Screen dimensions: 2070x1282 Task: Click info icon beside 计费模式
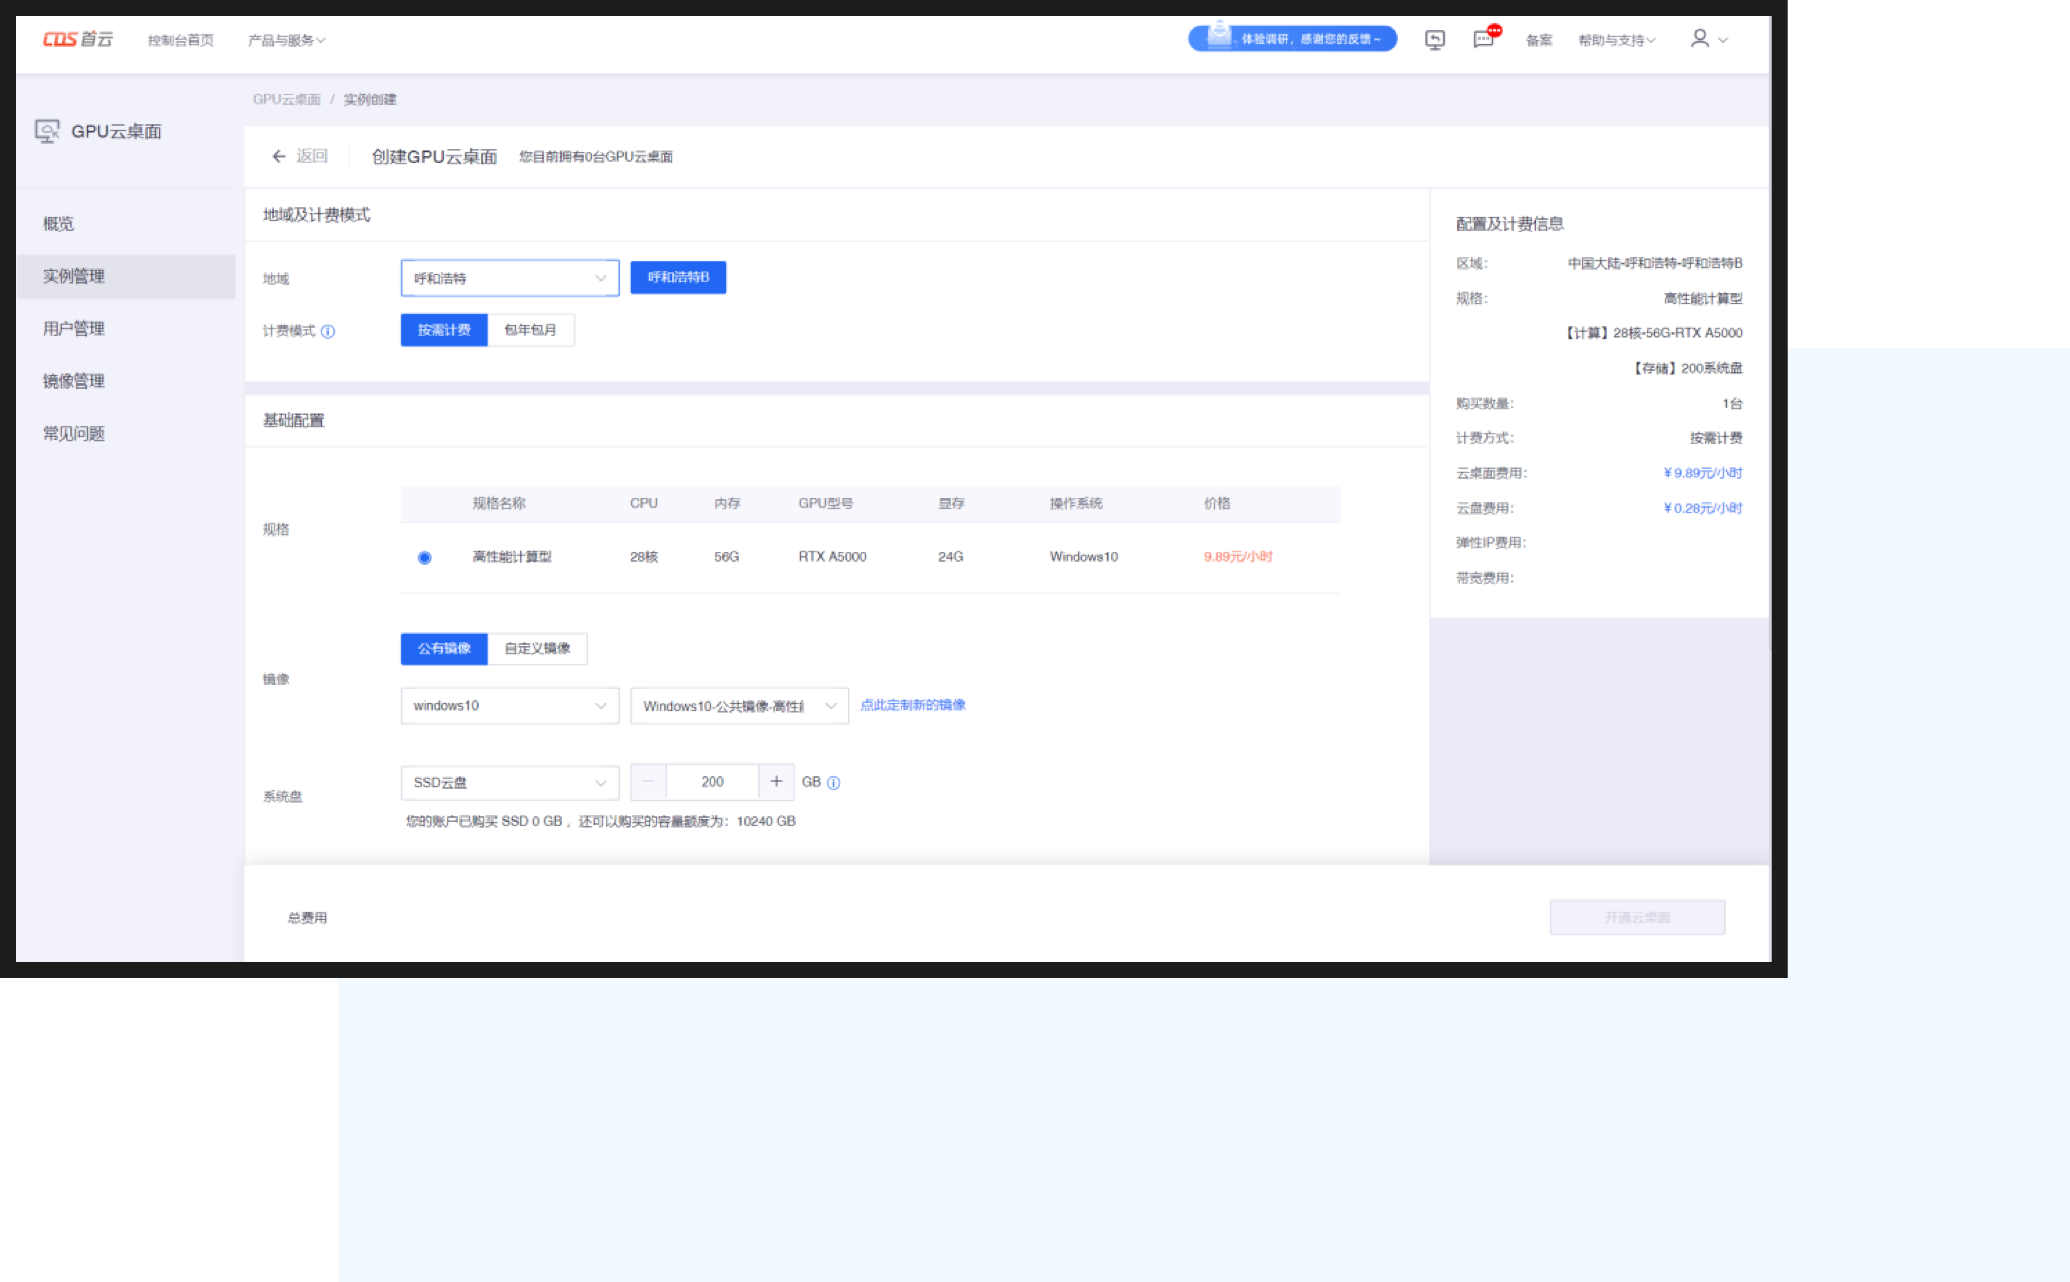click(328, 331)
